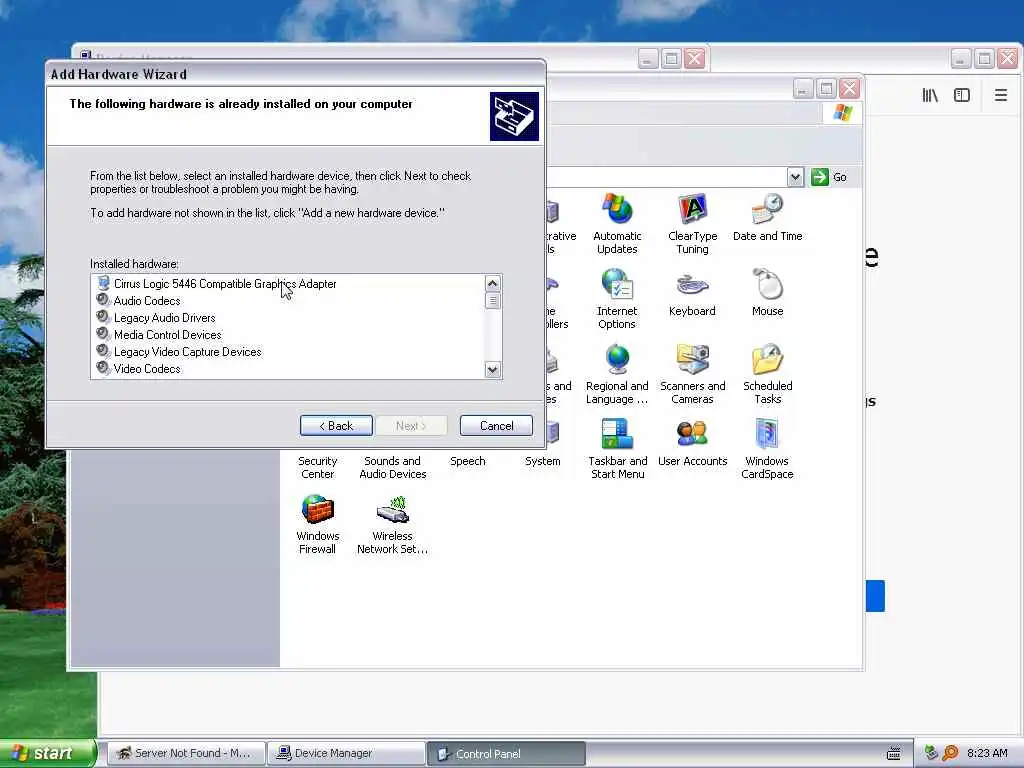Screen dimensions: 1024x768
Task: Open User Accounts icon
Action: pyautogui.click(x=692, y=443)
